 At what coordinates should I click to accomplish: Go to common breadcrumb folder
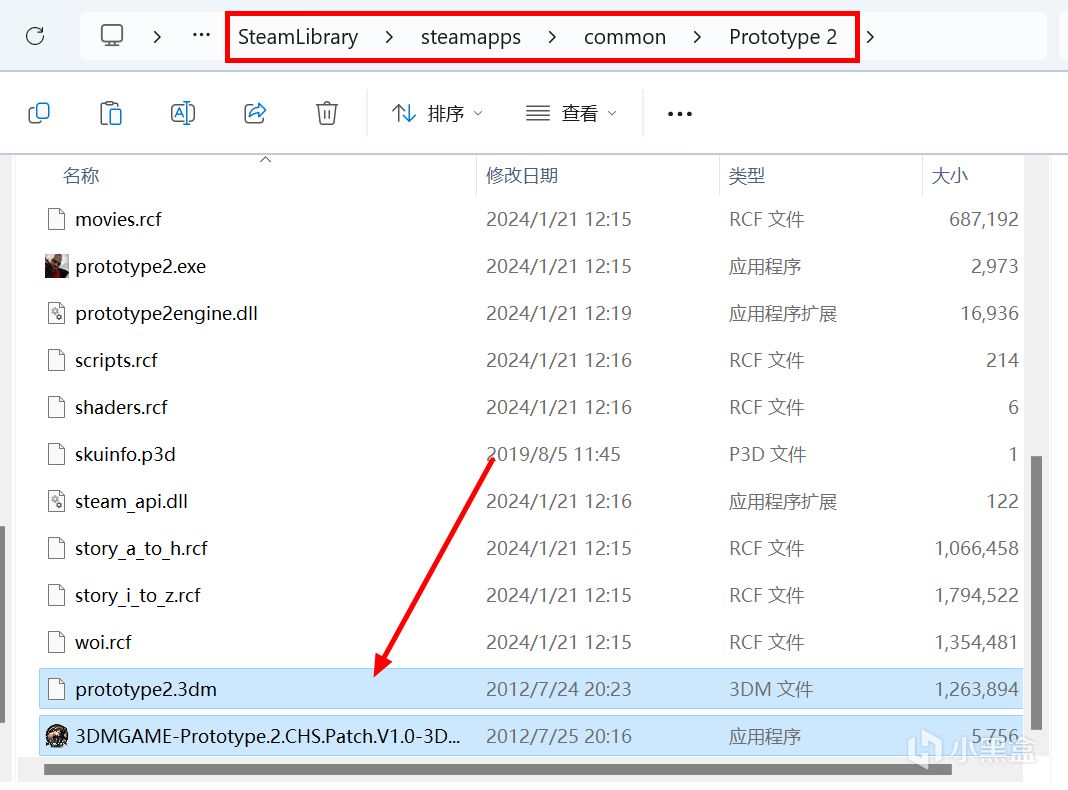point(625,37)
